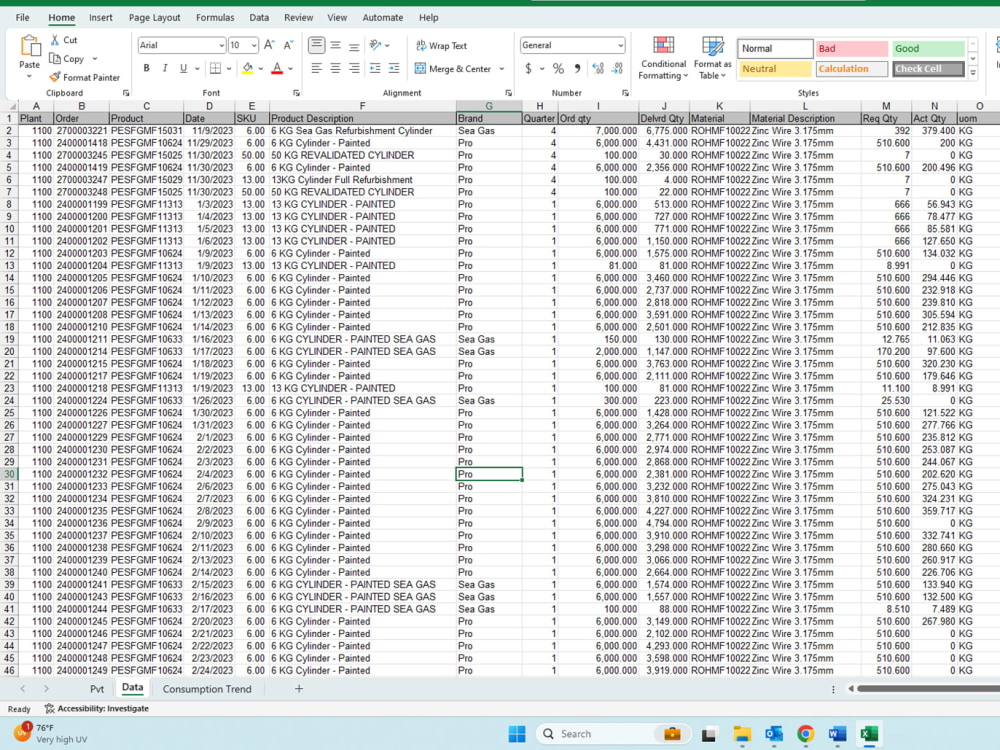Apply the Check Cell style
Screen dimensions: 1000x750
[x=928, y=69]
